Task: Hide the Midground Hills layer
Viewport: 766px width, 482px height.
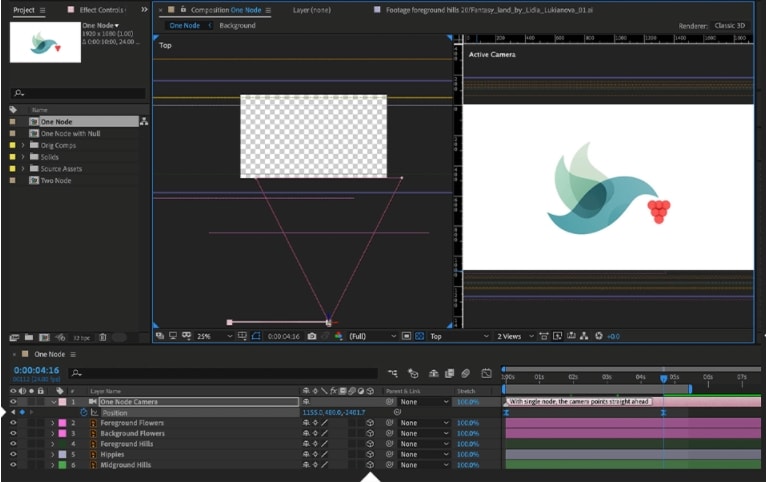Action: (13, 465)
